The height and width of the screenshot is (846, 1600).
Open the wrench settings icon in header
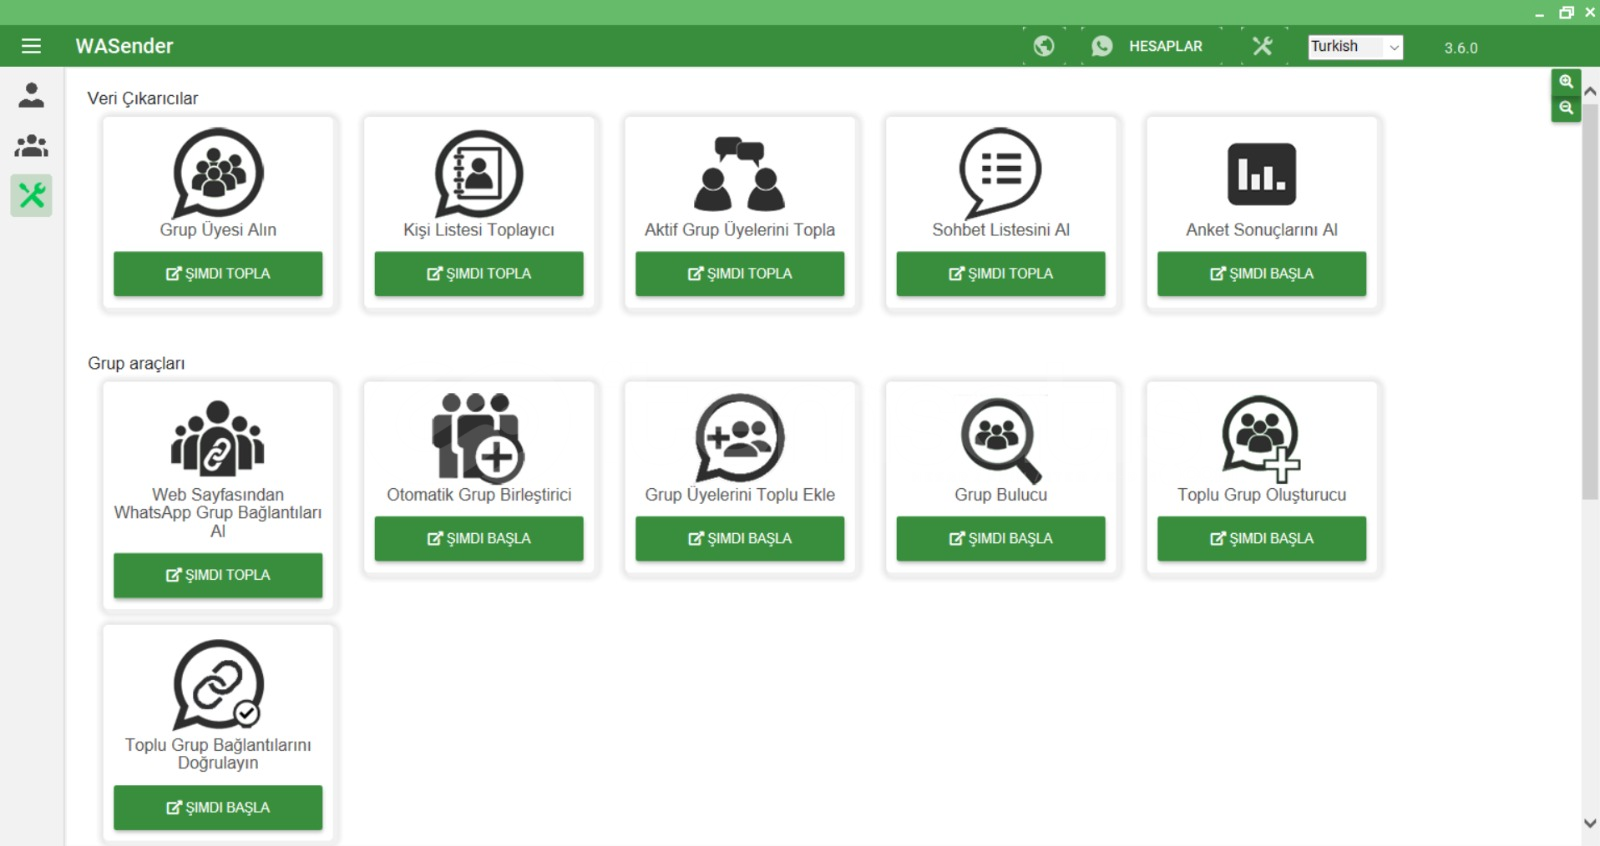pyautogui.click(x=1262, y=46)
